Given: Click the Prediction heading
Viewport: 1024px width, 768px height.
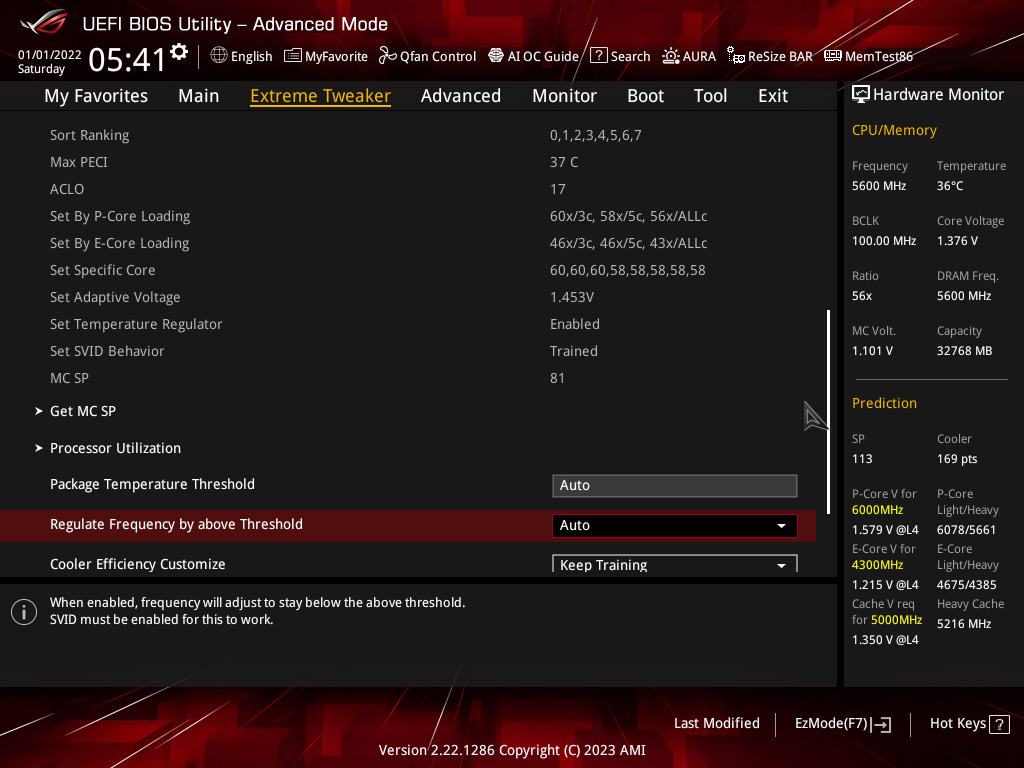Looking at the screenshot, I should coord(884,403).
